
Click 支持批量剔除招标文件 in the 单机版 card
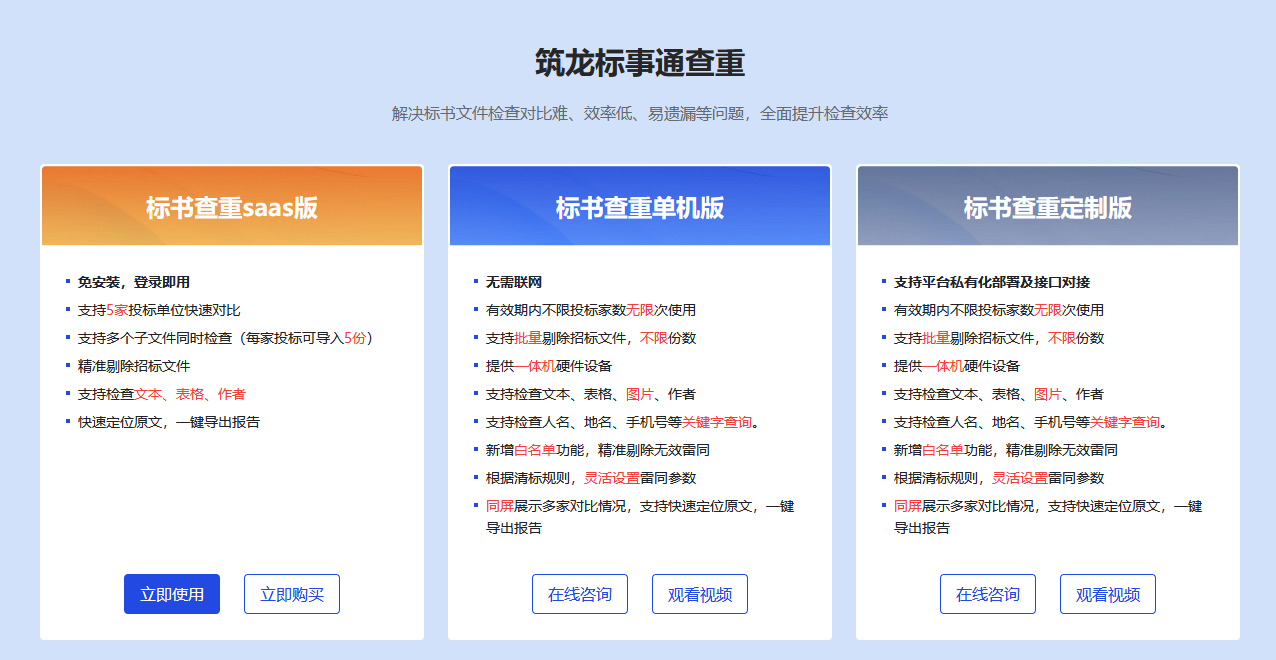coord(591,338)
